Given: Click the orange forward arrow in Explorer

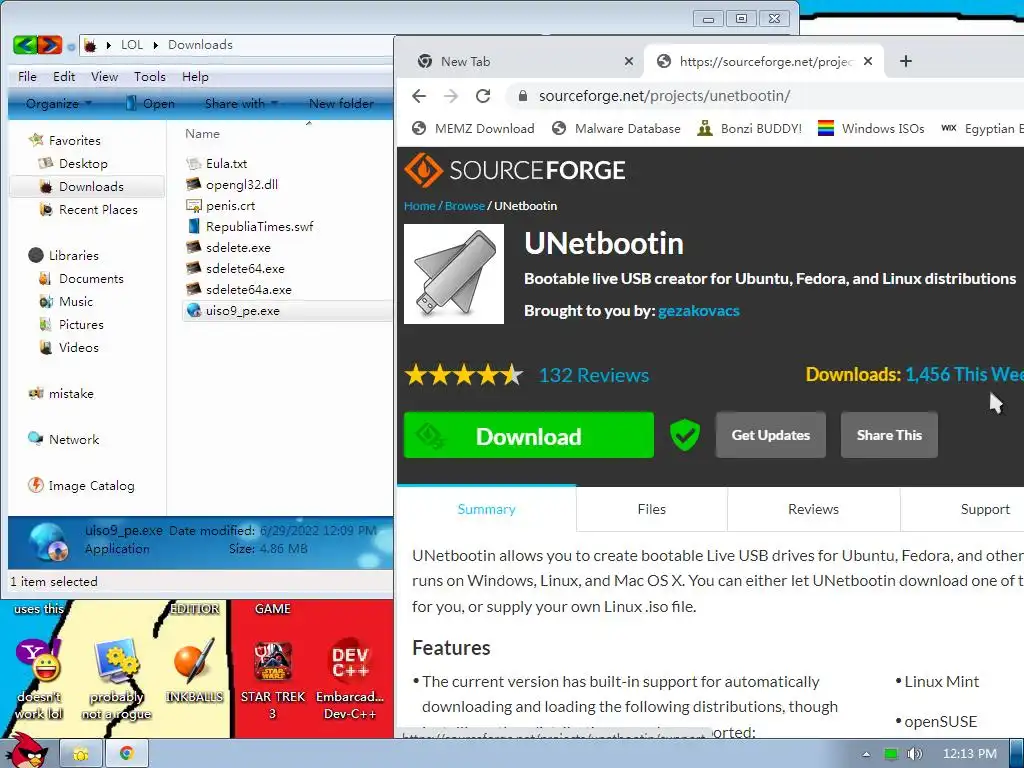Looking at the screenshot, I should (50, 44).
